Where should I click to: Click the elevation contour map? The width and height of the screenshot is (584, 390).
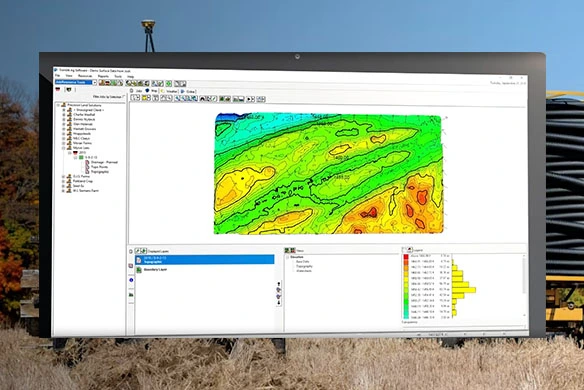(x=328, y=174)
